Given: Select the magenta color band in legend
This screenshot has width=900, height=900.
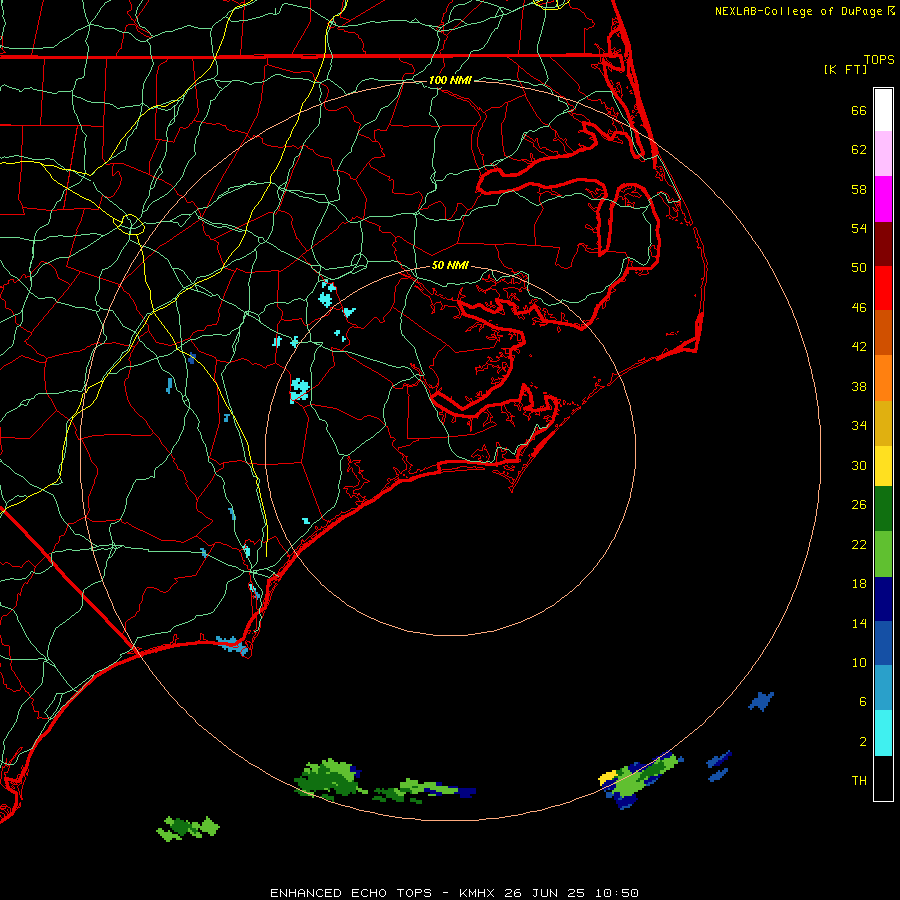Looking at the screenshot, I should tap(883, 199).
